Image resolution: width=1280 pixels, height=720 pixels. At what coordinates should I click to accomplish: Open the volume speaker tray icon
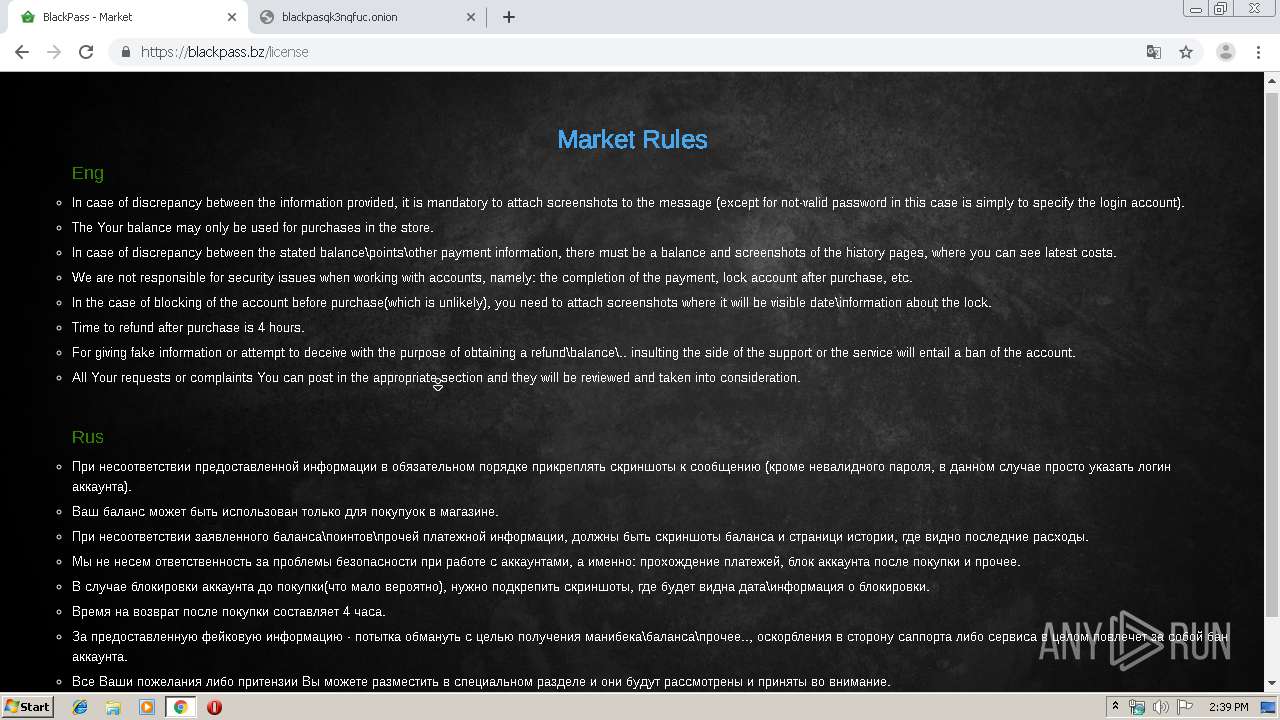(x=1162, y=707)
